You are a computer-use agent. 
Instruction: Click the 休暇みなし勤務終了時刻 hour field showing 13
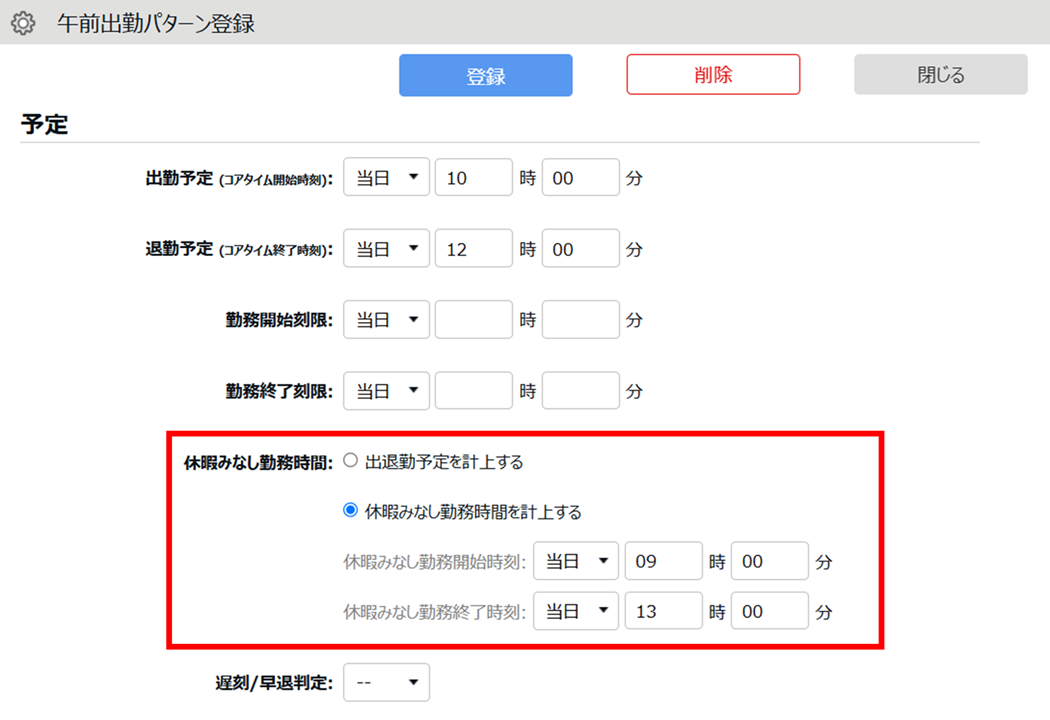click(663, 610)
